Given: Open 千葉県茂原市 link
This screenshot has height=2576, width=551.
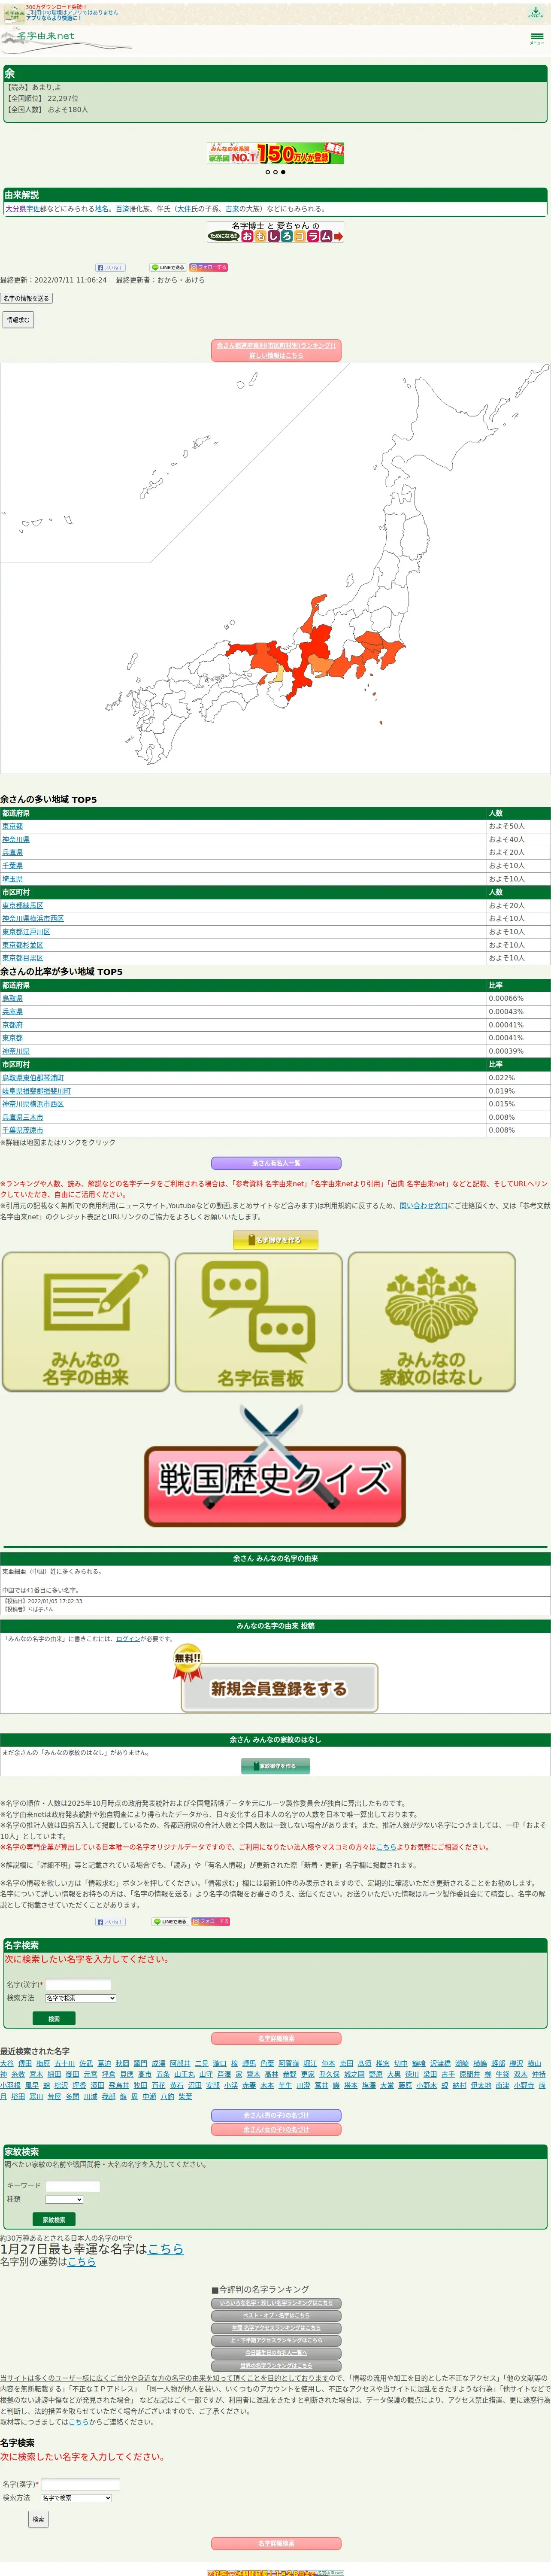Looking at the screenshot, I should pyautogui.click(x=23, y=1130).
